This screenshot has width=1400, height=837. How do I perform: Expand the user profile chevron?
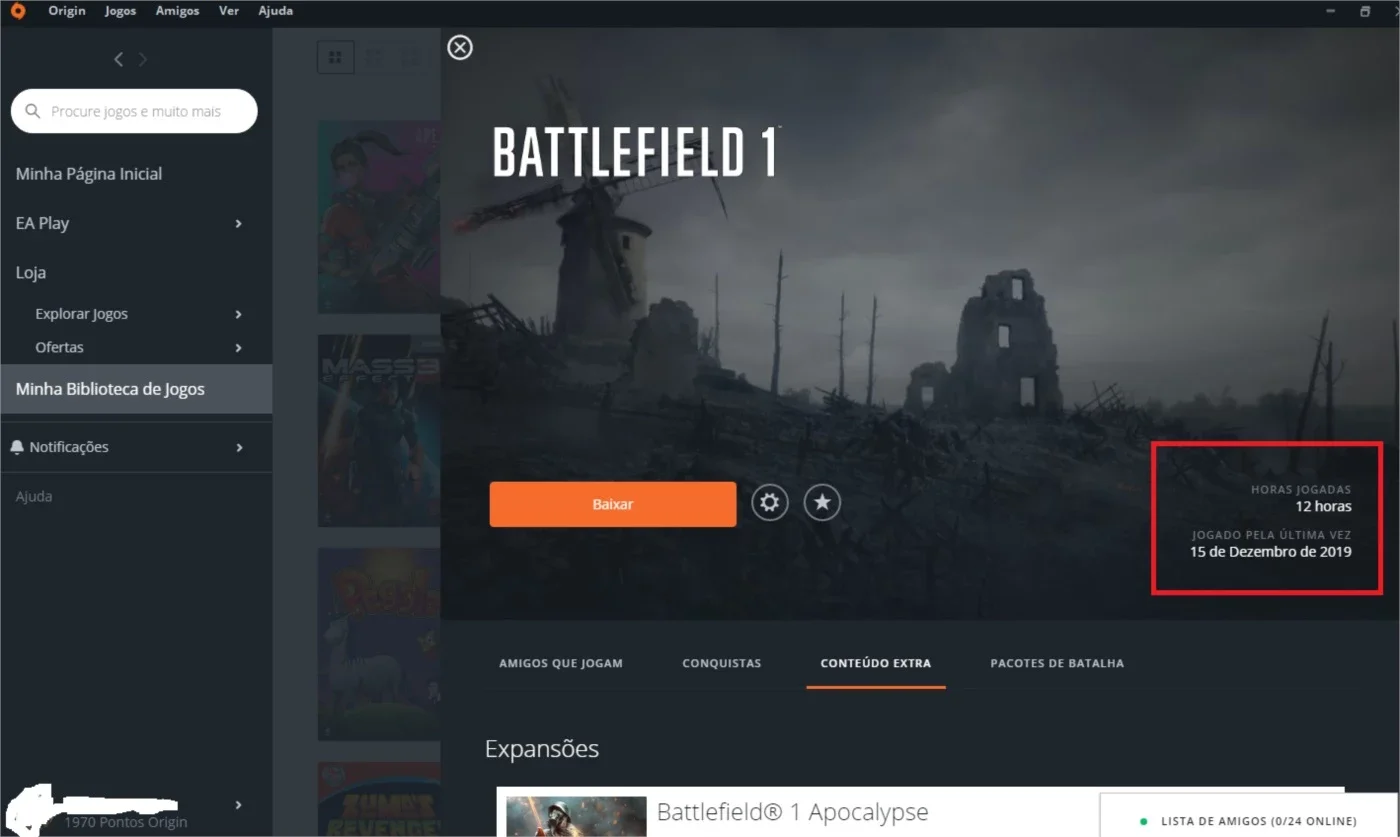point(238,805)
